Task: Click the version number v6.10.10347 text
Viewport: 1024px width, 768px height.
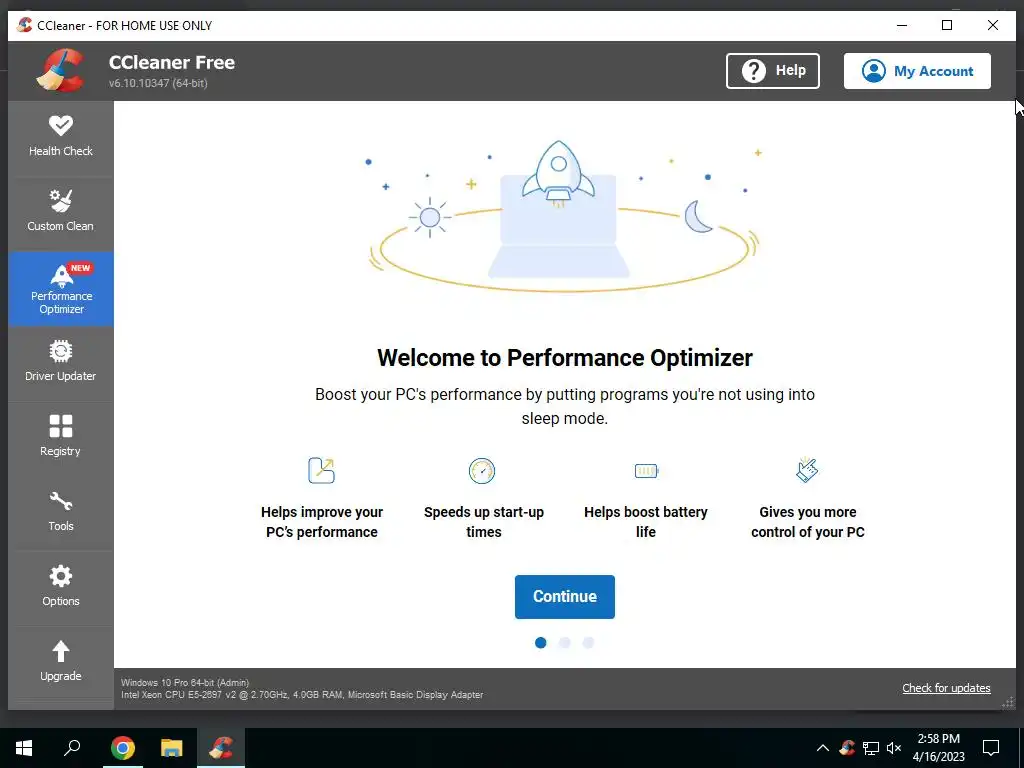Action: point(158,83)
